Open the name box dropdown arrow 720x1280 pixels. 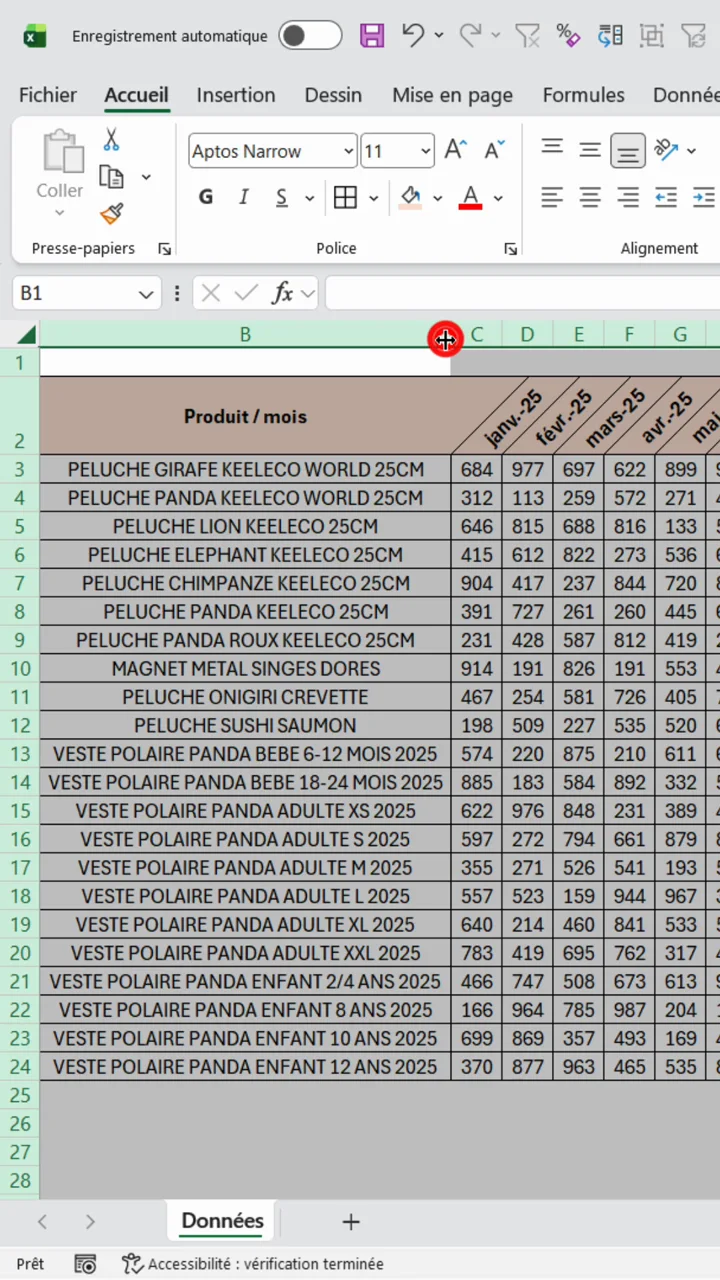tap(147, 294)
